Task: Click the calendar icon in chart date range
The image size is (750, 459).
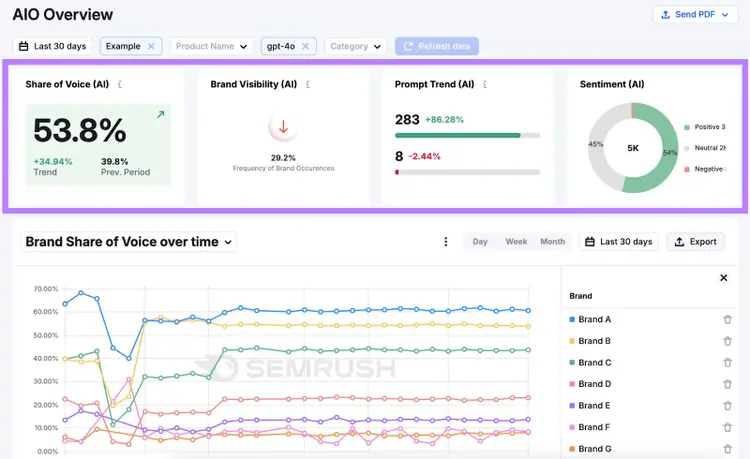Action: (590, 242)
